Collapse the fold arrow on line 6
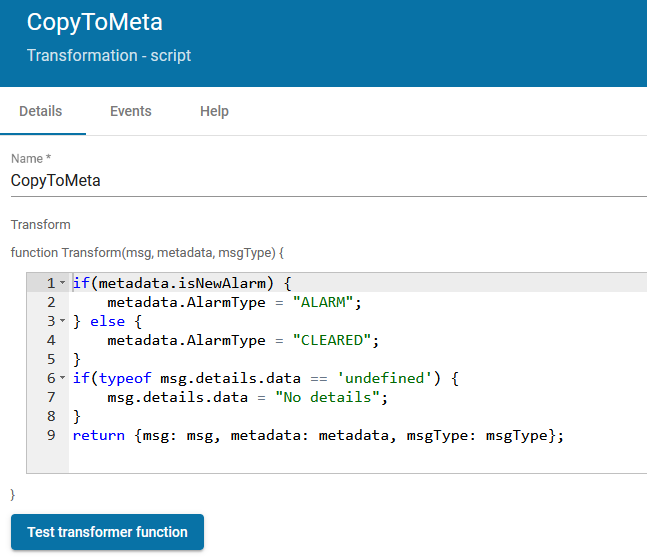 click(62, 378)
